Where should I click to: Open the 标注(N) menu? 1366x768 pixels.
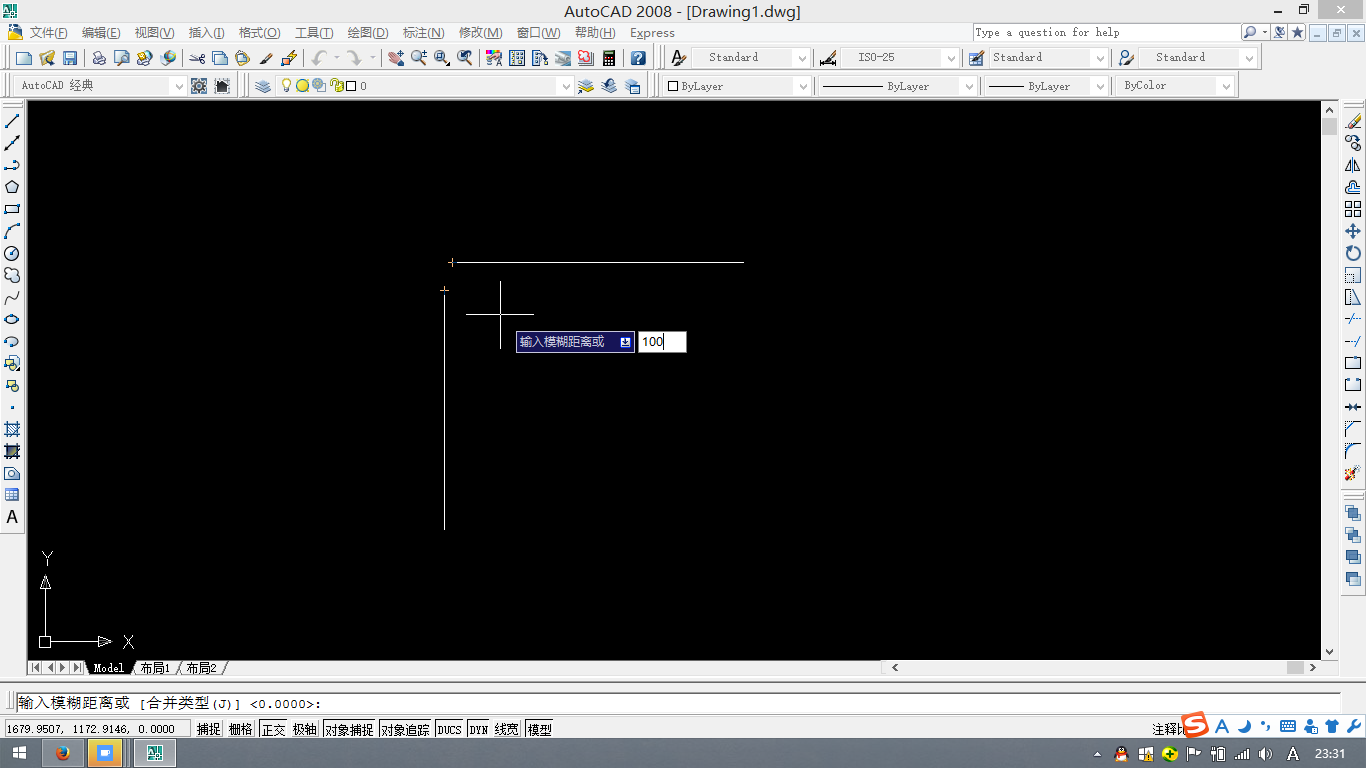pyautogui.click(x=424, y=33)
